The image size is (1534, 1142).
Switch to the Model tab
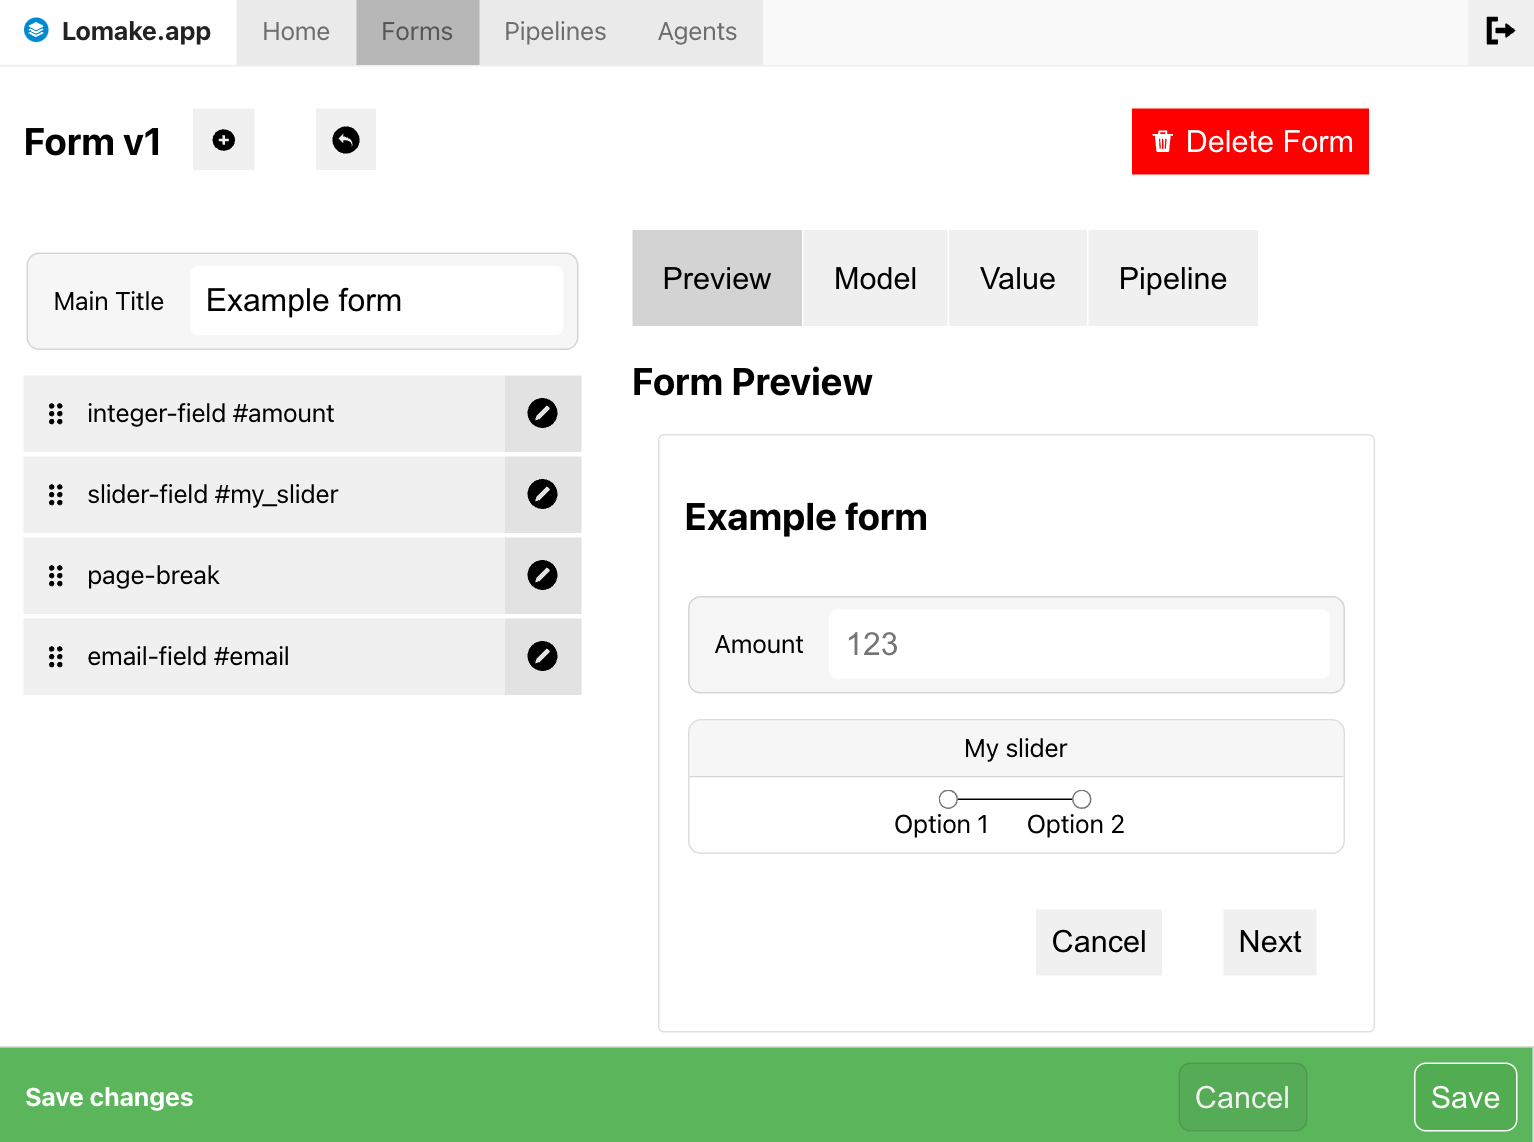click(875, 278)
